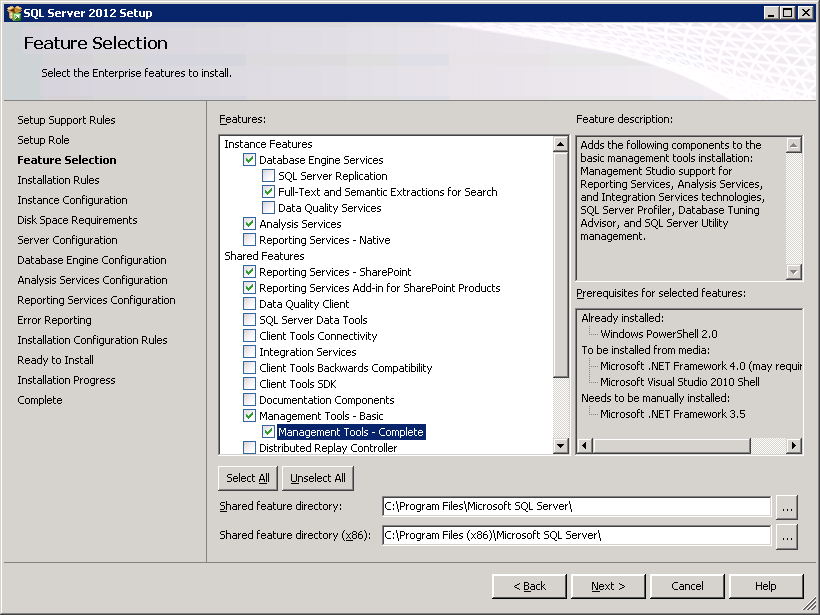Click Setup Support Rules step
Image resolution: width=820 pixels, height=615 pixels.
coord(66,120)
